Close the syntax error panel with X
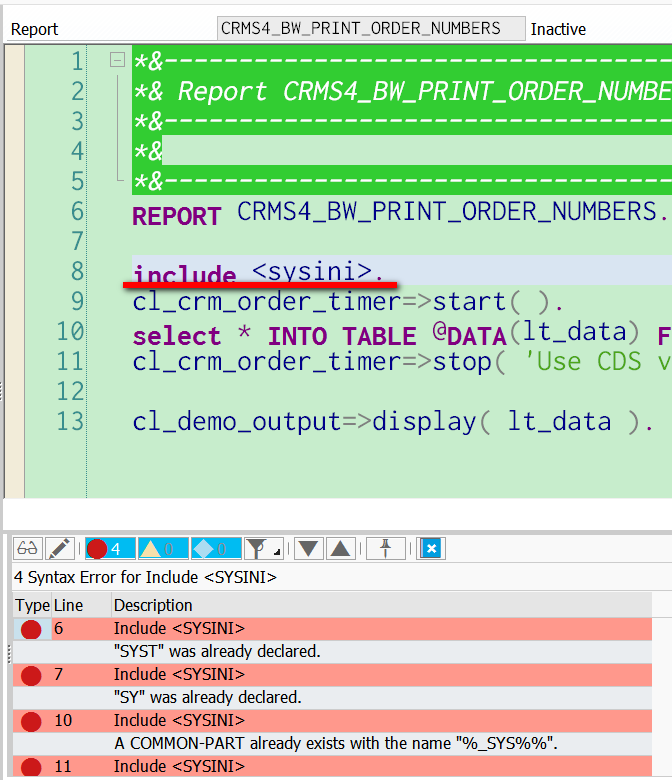 click(431, 549)
